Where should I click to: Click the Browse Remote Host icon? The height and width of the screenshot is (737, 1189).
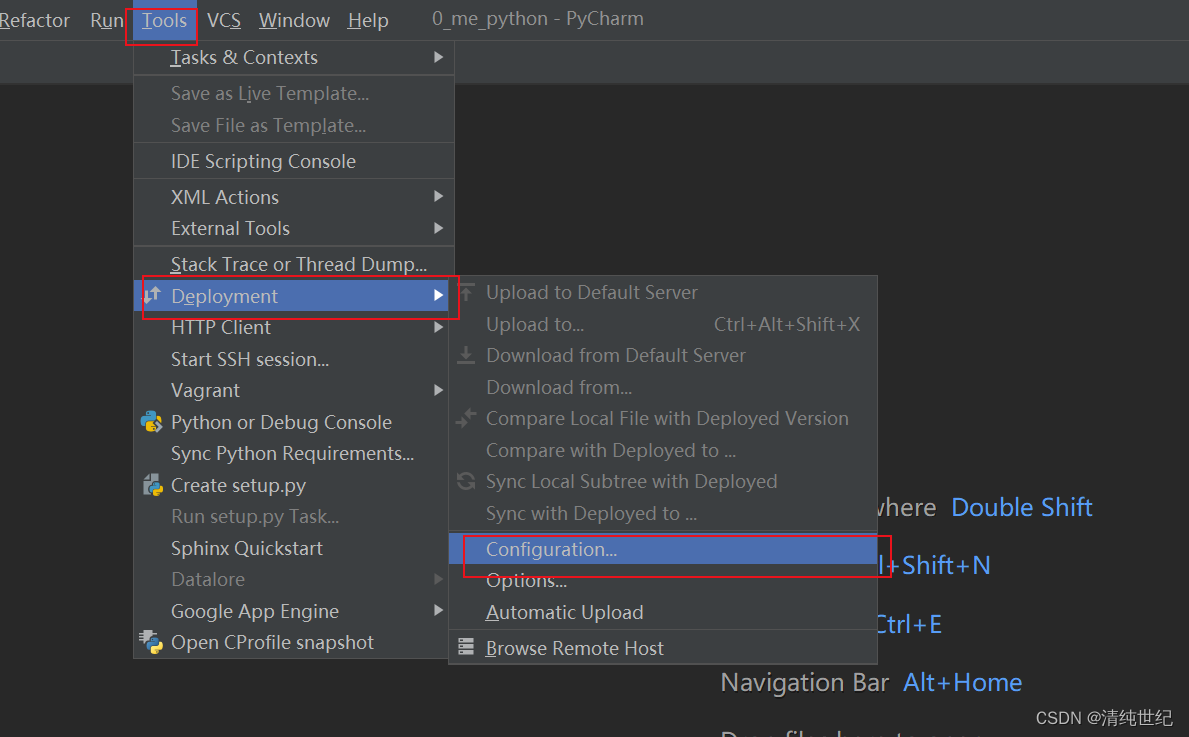pos(466,648)
